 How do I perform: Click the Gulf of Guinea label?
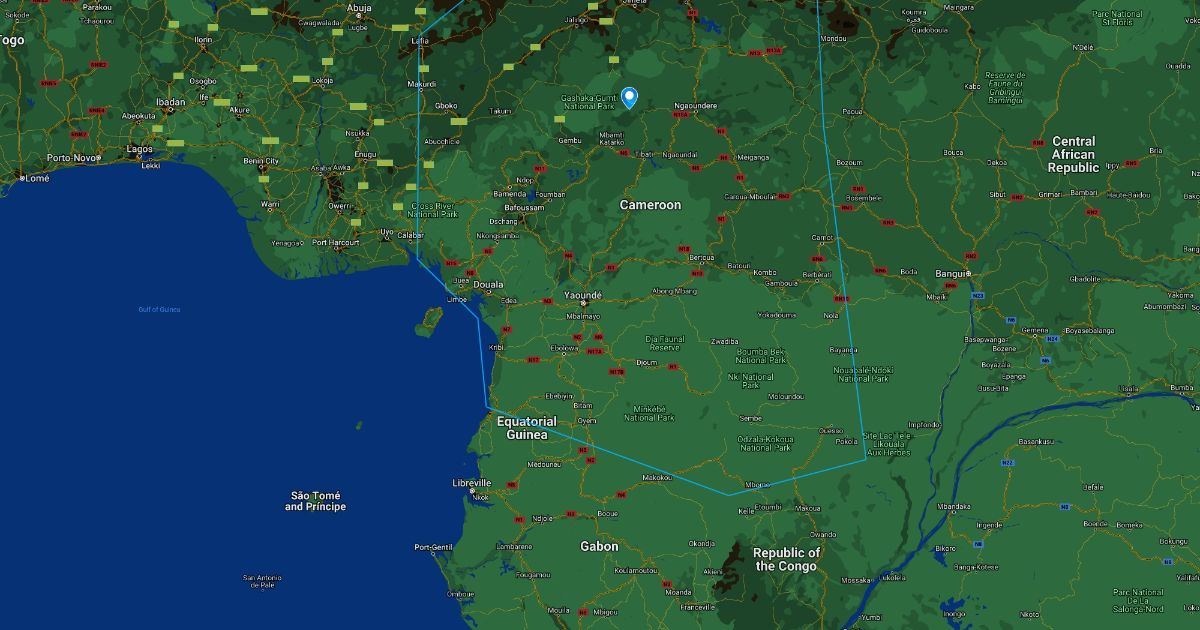tap(159, 309)
